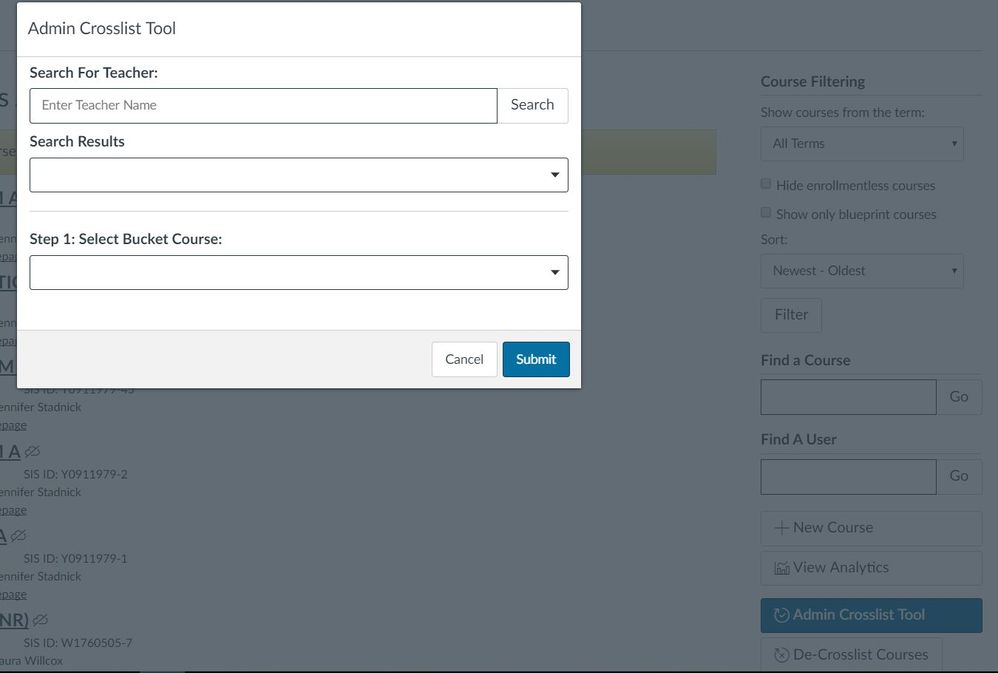Enable Hide enrollmentless courses checkbox
This screenshot has height=673, width=998.
pyautogui.click(x=766, y=184)
